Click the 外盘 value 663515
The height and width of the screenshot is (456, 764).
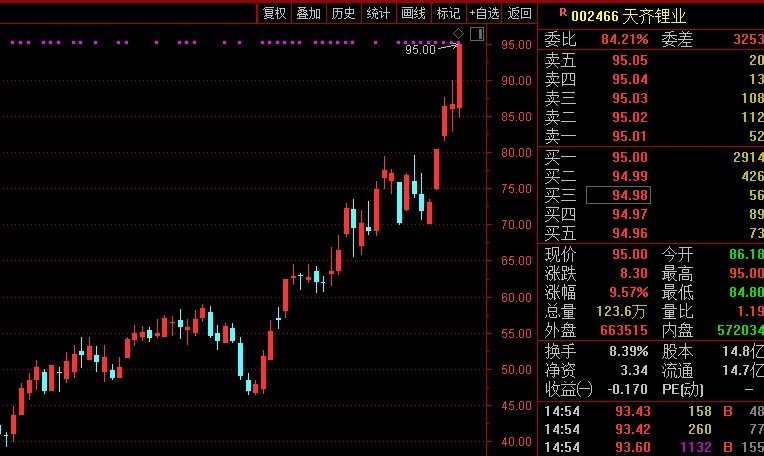pos(624,330)
